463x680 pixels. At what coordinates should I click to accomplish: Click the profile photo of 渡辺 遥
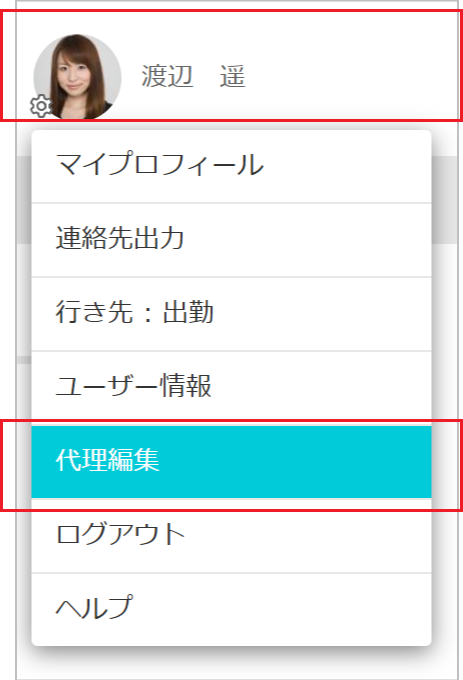pyautogui.click(x=78, y=76)
